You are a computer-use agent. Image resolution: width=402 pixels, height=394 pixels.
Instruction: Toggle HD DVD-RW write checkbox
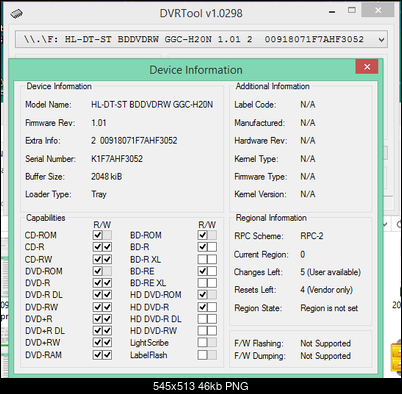(212, 331)
